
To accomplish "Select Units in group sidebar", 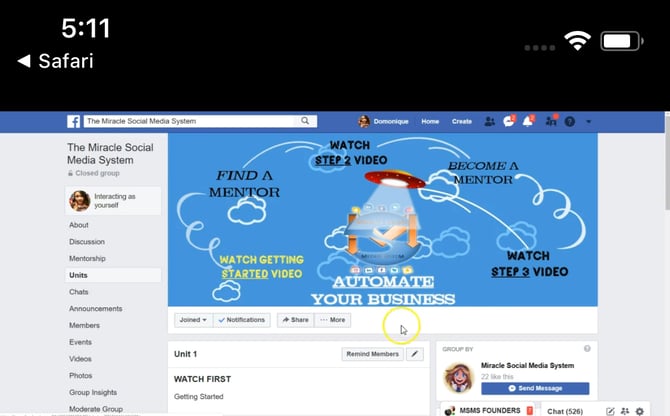I will 113,275.
